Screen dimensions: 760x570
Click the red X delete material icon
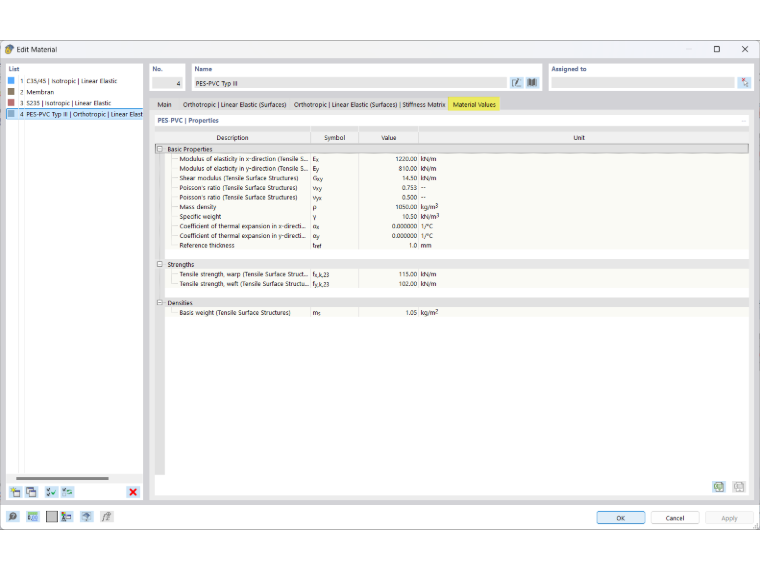(x=133, y=492)
